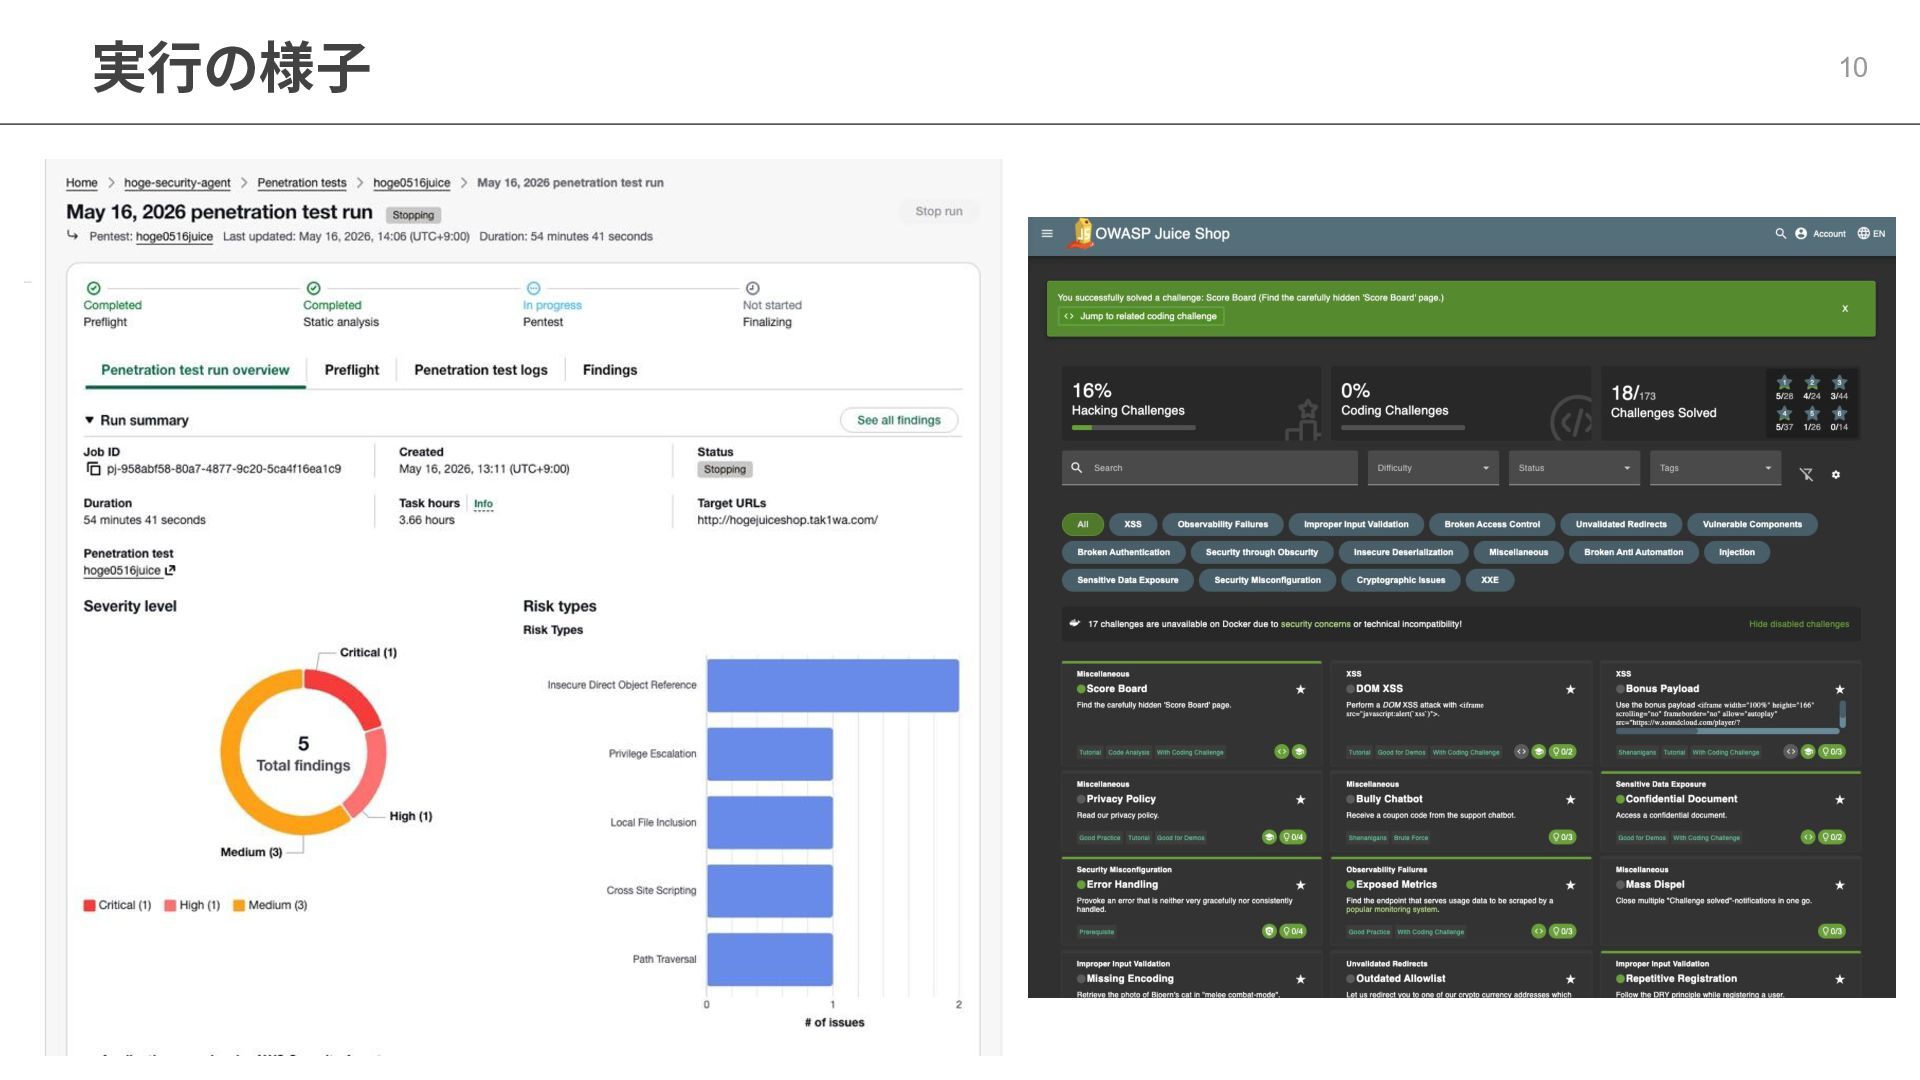
Task: Click the search icon in Juice Shop header
Action: tap(1780, 234)
